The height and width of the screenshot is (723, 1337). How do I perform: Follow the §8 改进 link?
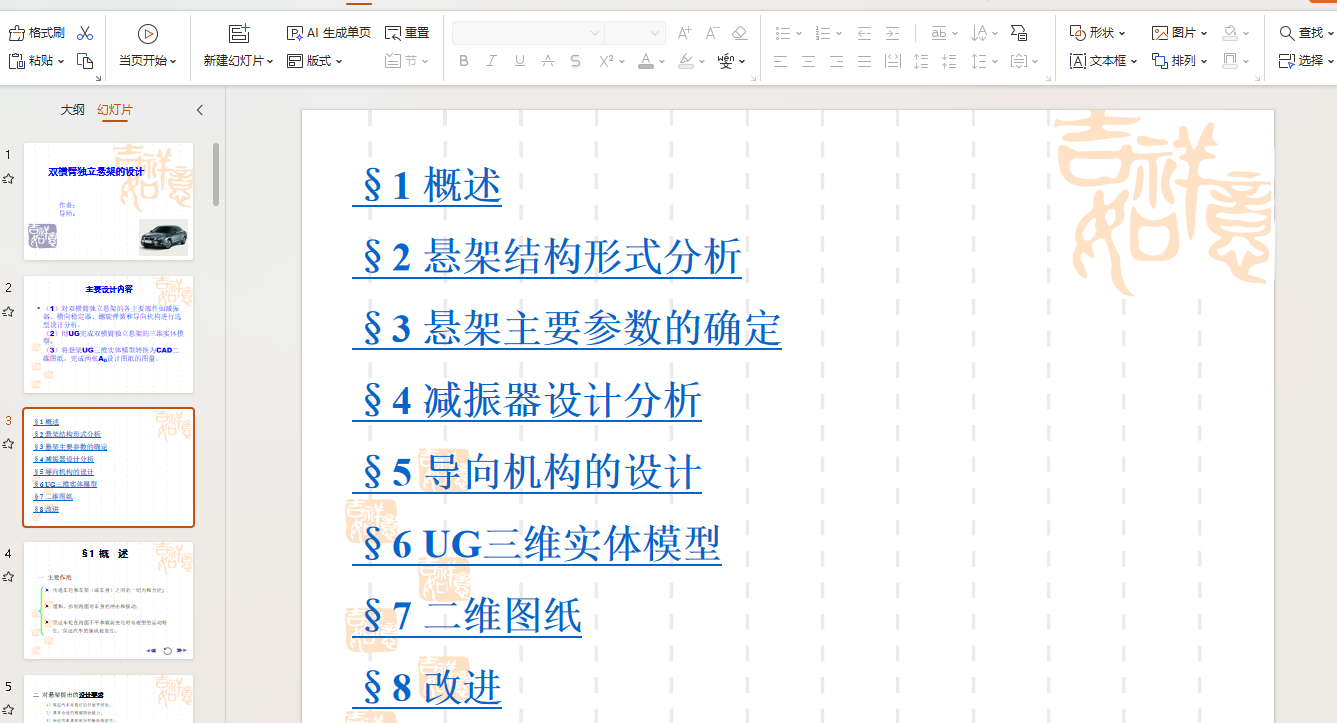427,687
